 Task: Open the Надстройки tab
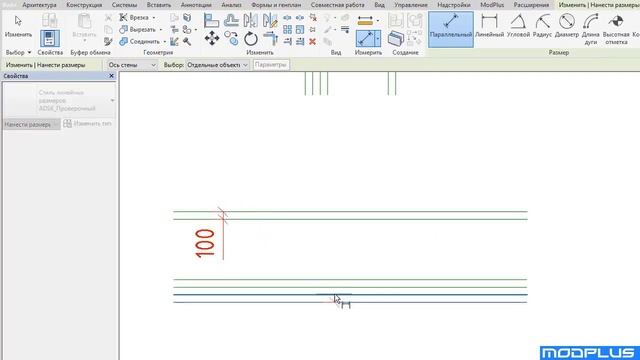pyautogui.click(x=454, y=5)
